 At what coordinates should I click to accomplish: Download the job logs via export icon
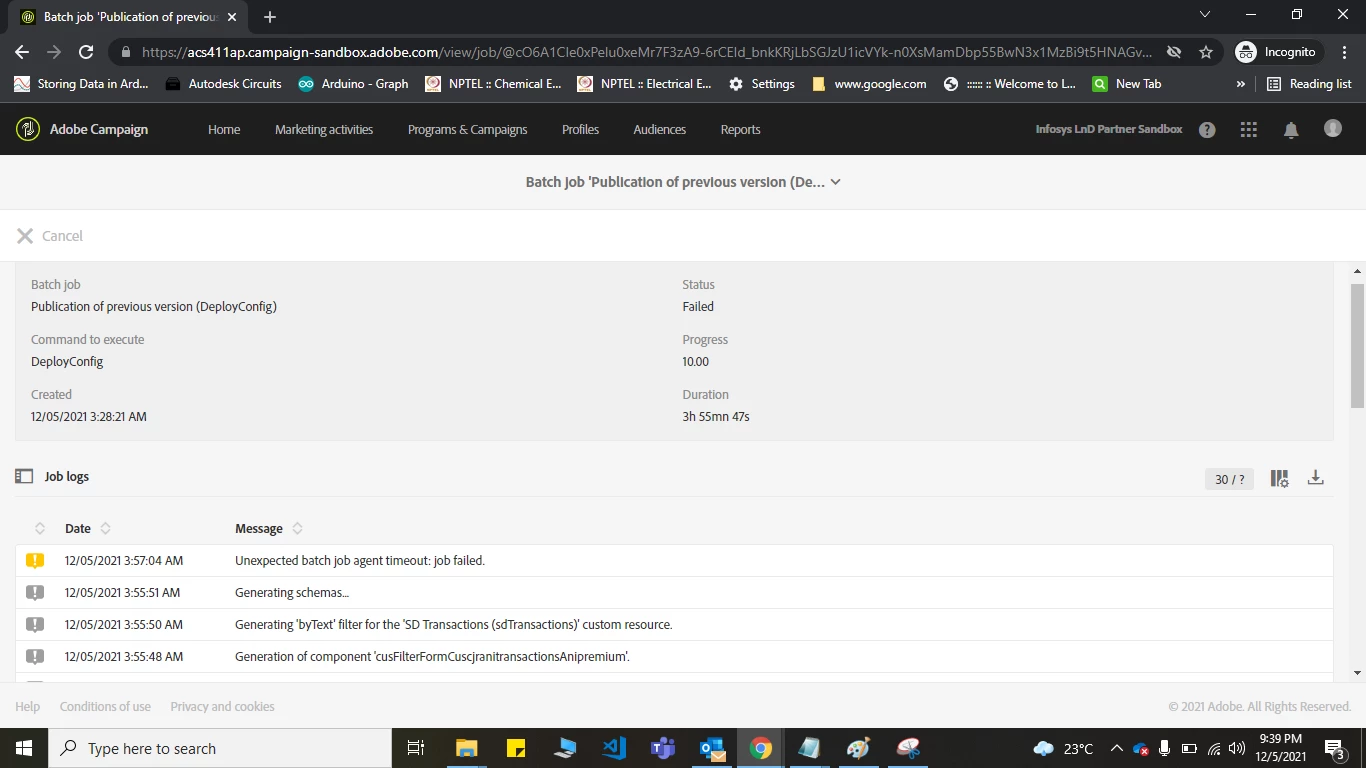coord(1315,478)
